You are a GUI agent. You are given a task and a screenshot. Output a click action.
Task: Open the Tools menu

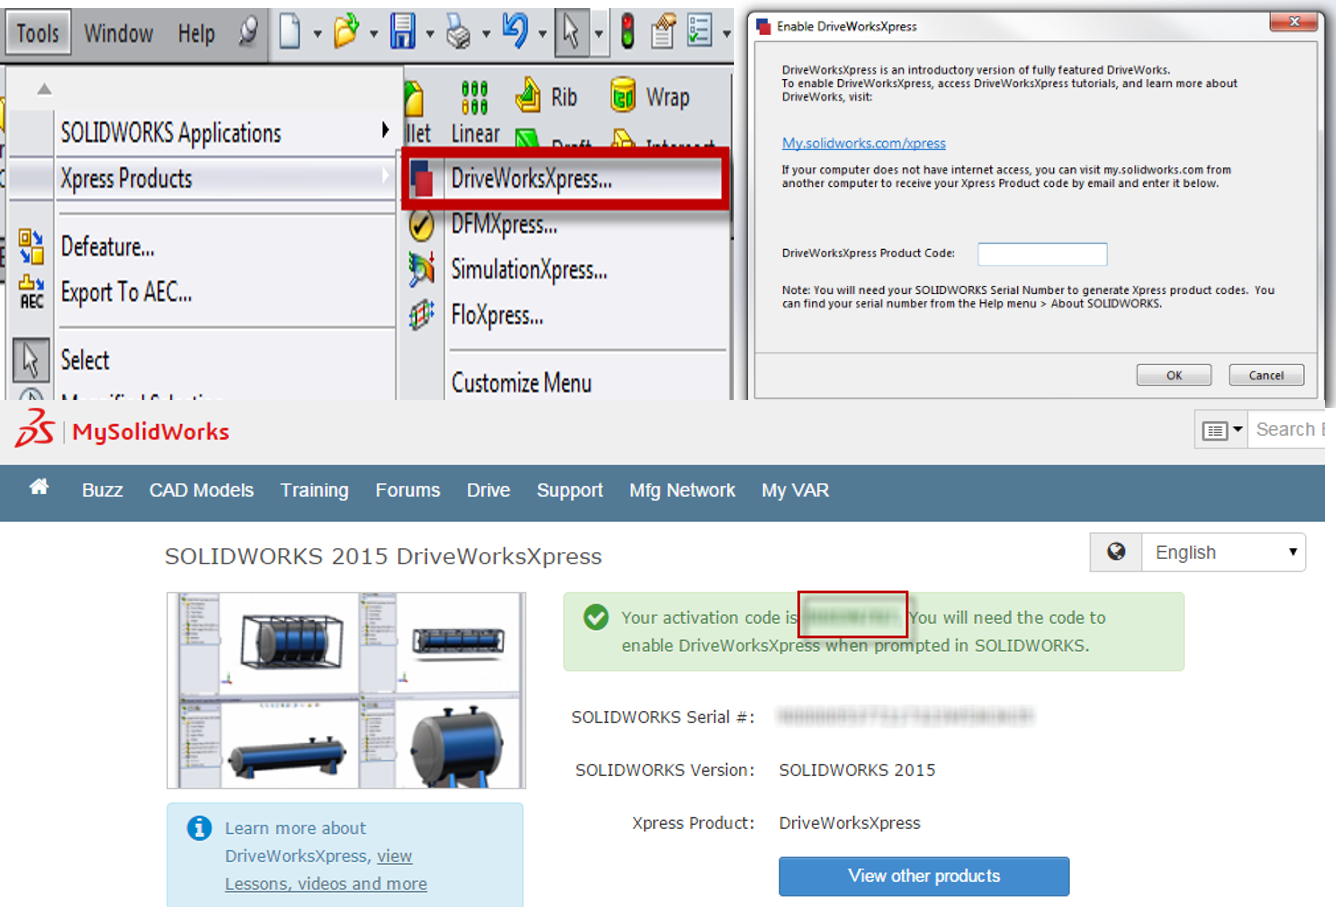pyautogui.click(x=37, y=33)
